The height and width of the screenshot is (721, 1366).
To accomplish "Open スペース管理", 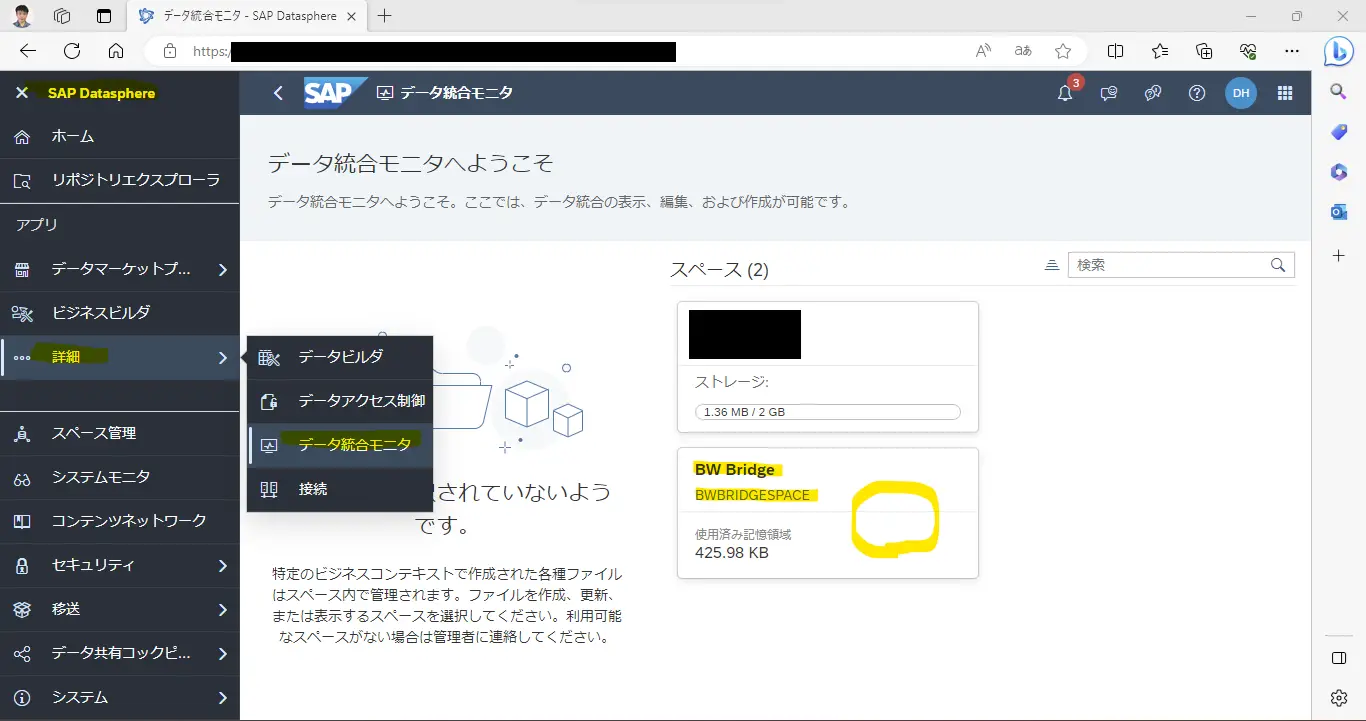I will [120, 433].
